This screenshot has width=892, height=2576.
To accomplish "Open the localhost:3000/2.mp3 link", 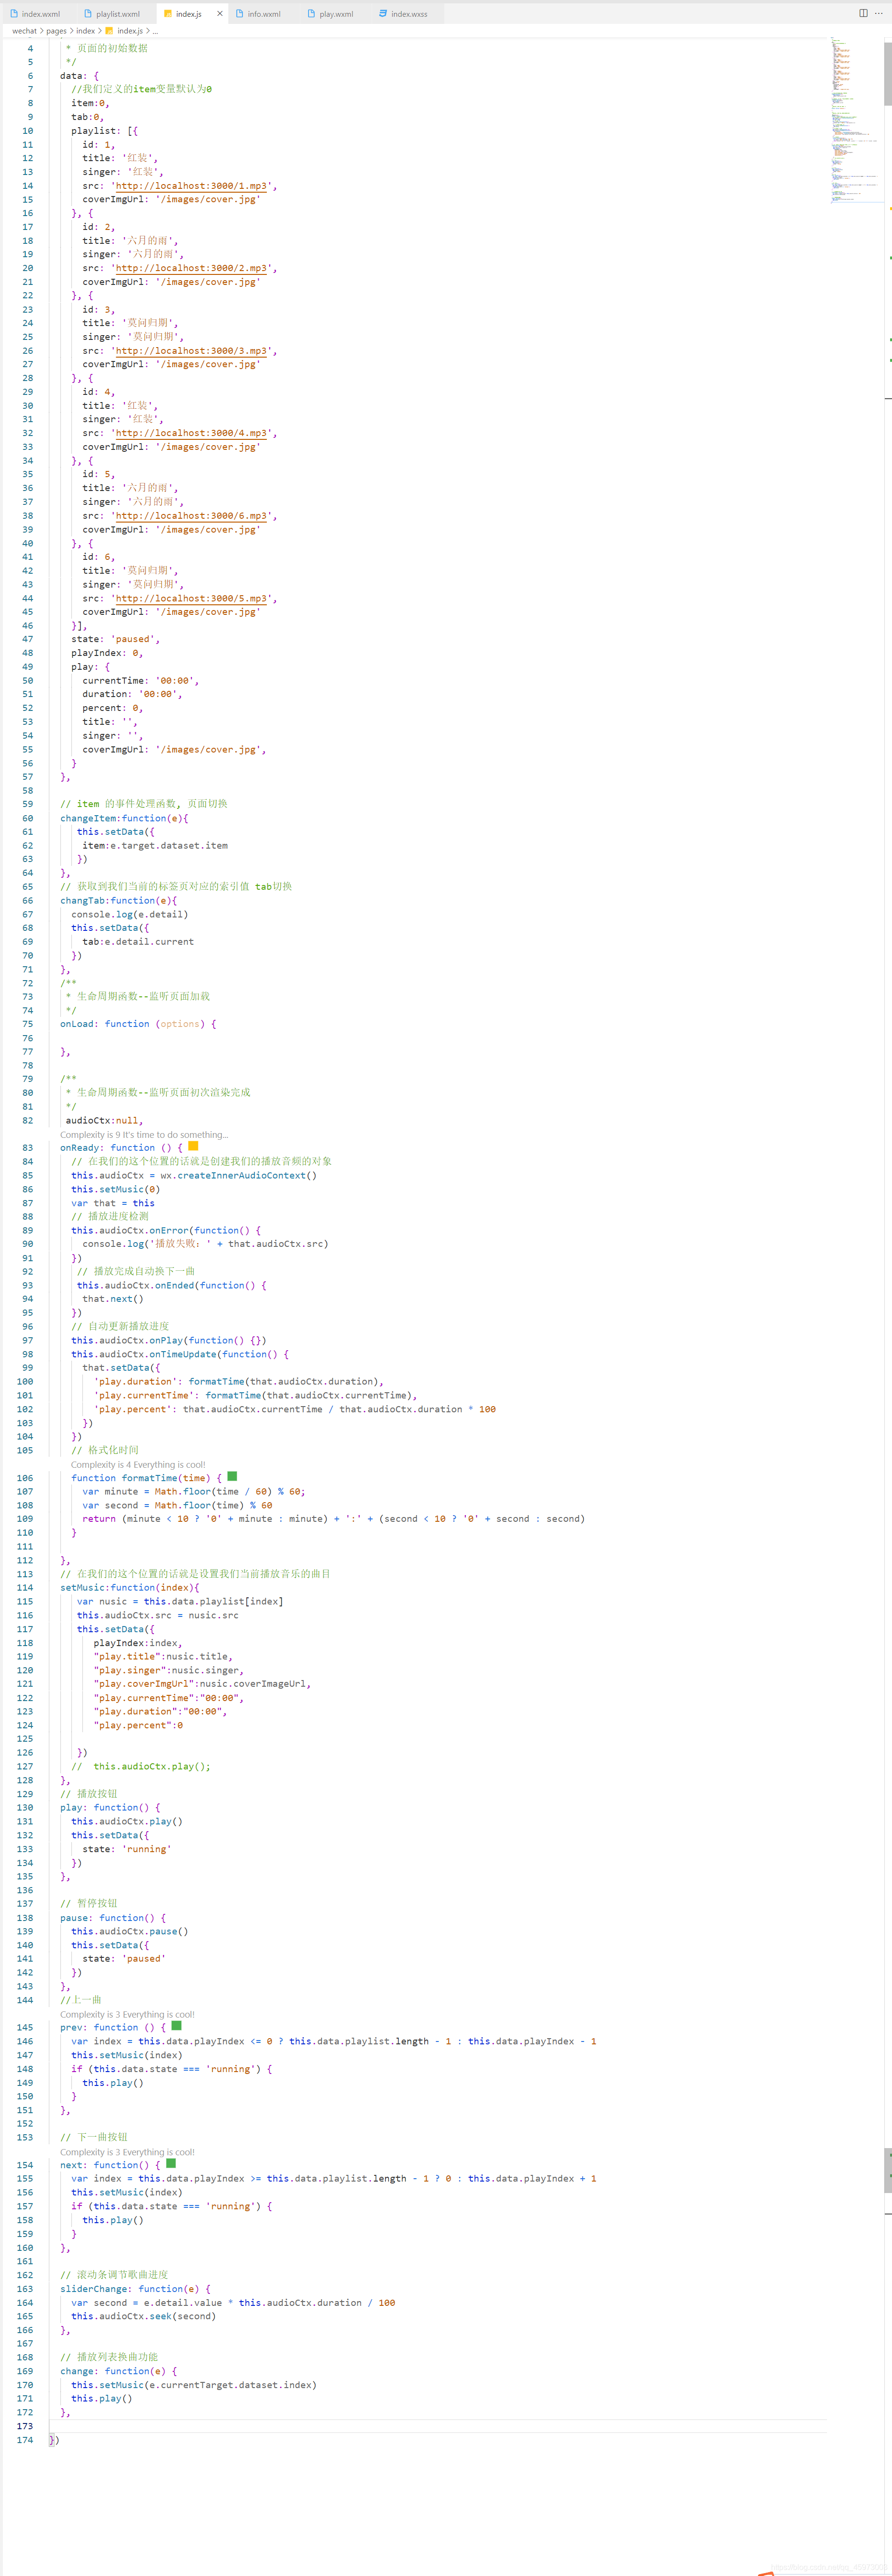I will [191, 269].
